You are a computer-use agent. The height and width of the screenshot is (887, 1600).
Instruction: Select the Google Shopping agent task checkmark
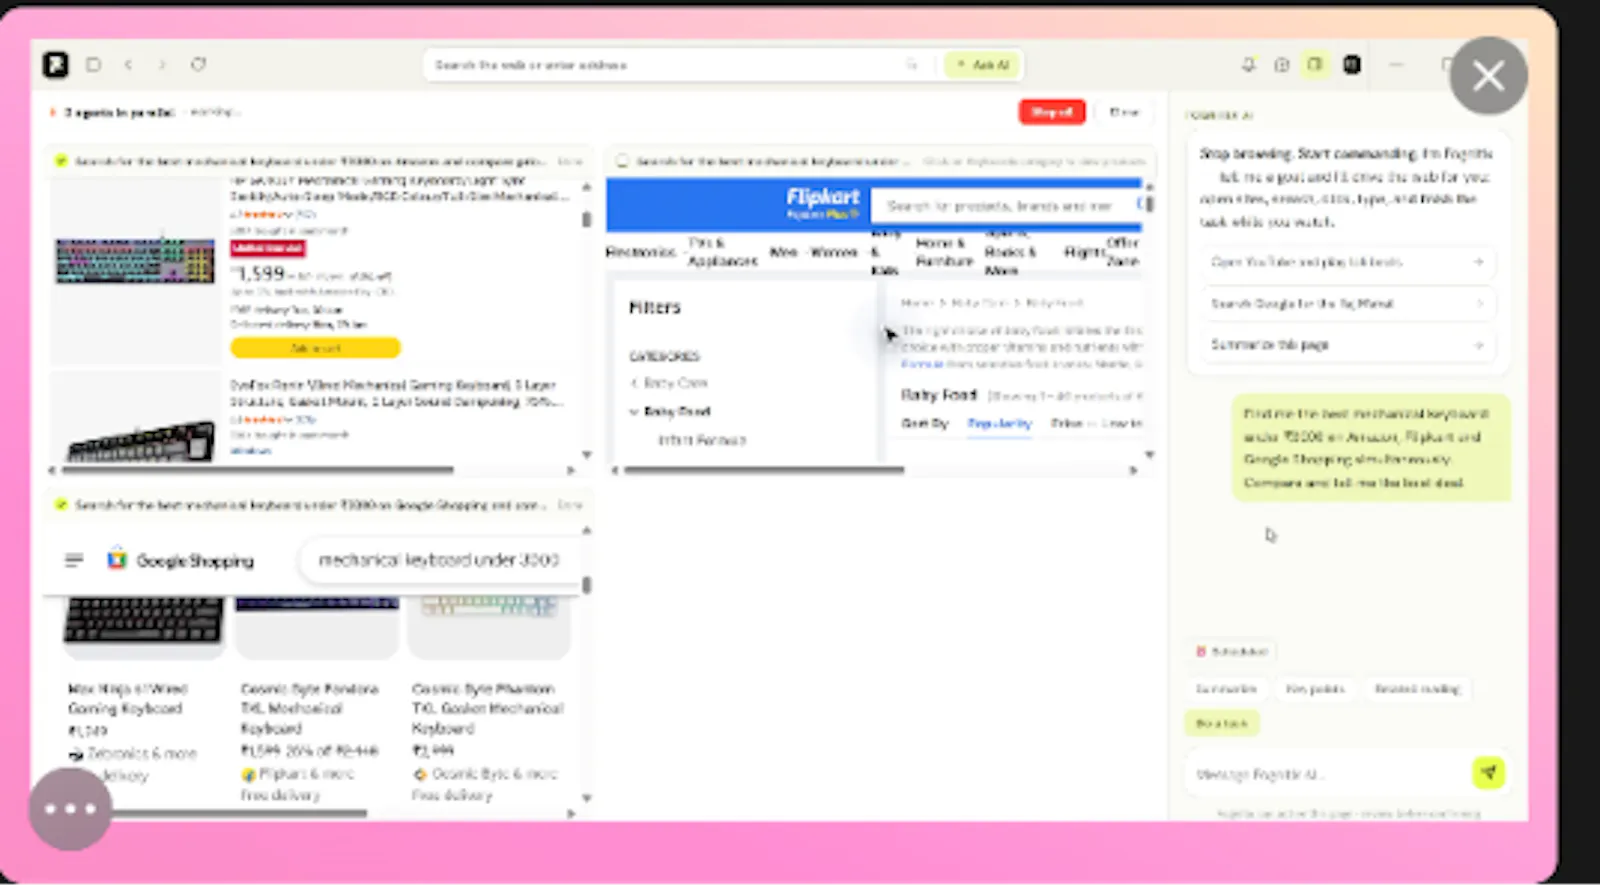click(61, 505)
